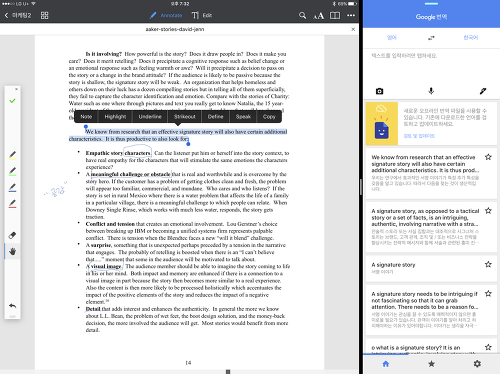Select target language Korean
The image size is (500, 374).
pos(471,38)
